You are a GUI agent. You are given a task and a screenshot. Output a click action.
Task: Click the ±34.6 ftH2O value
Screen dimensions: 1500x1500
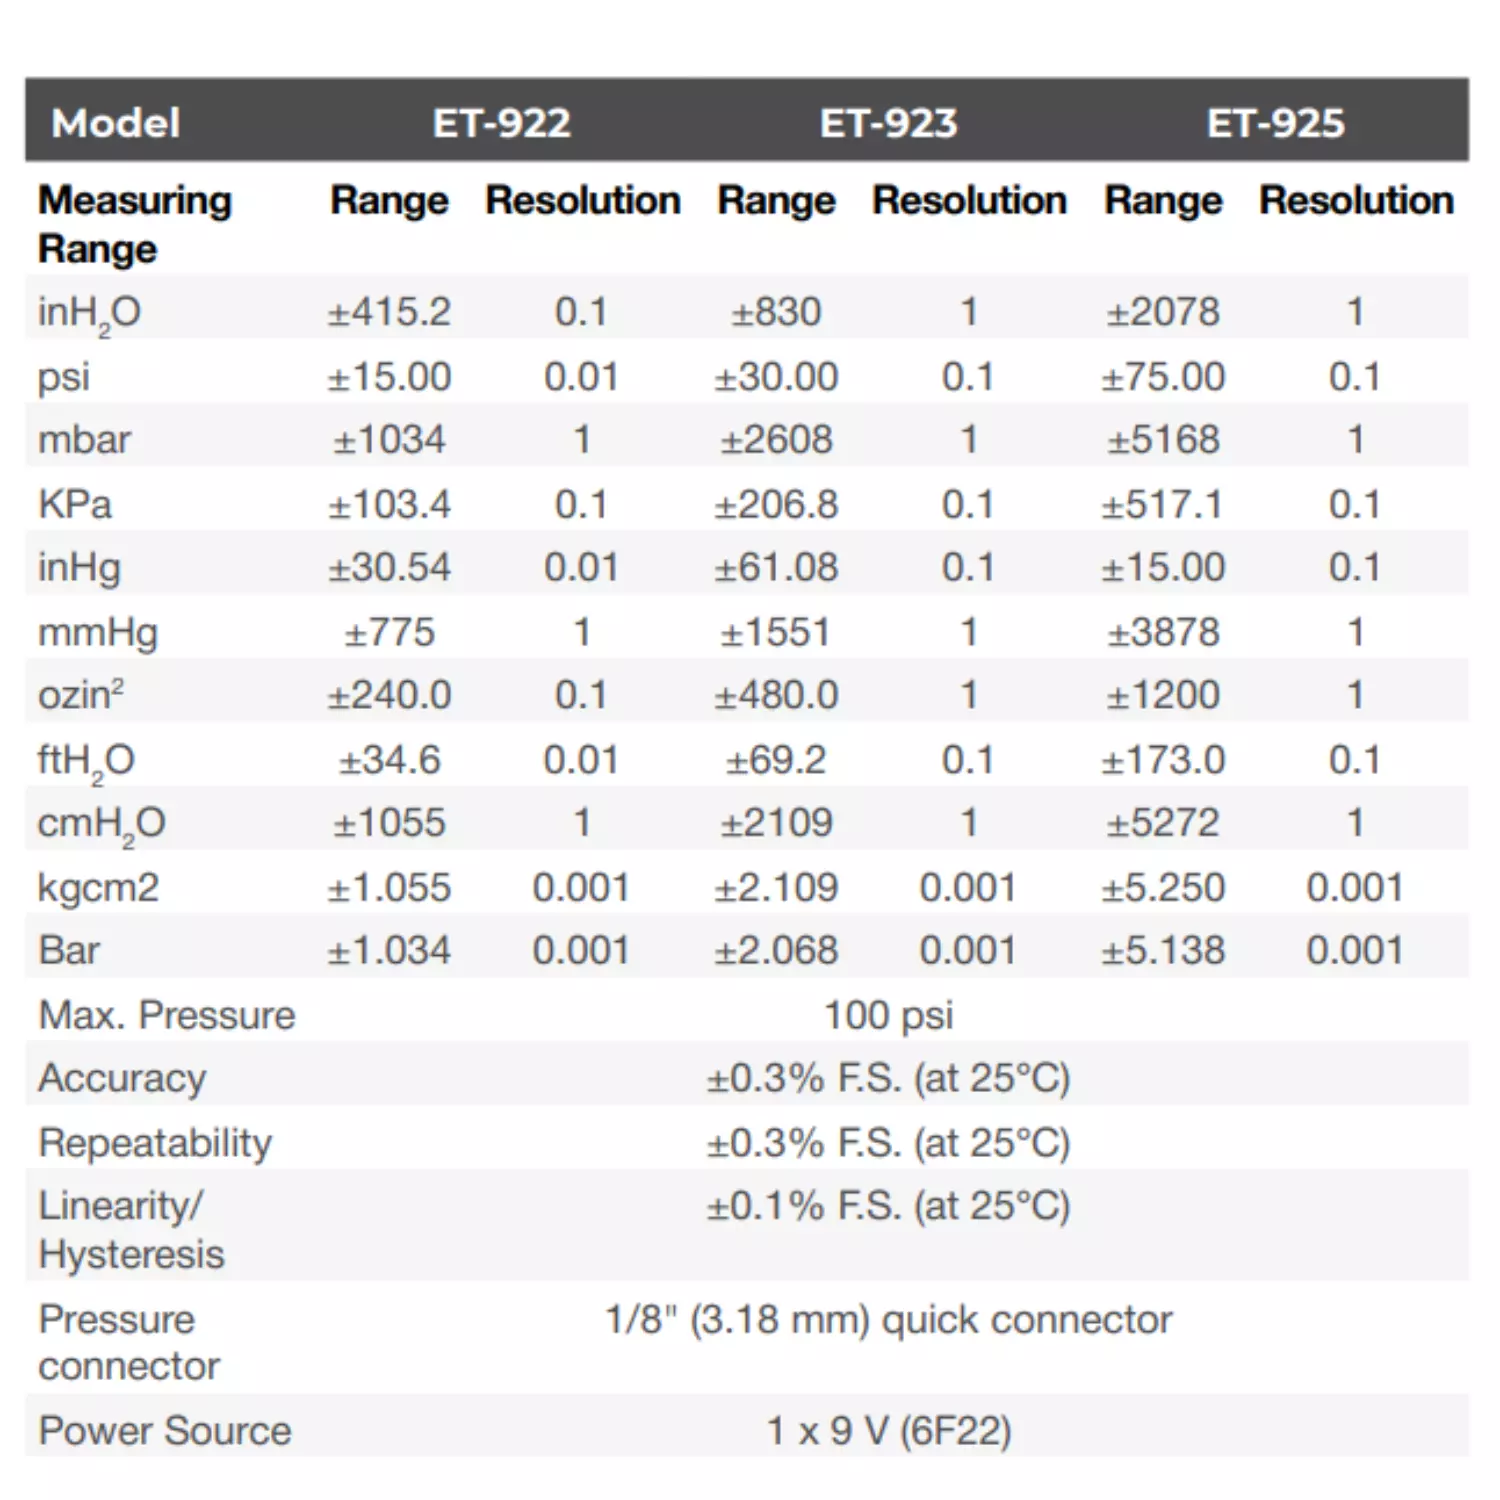[389, 760]
